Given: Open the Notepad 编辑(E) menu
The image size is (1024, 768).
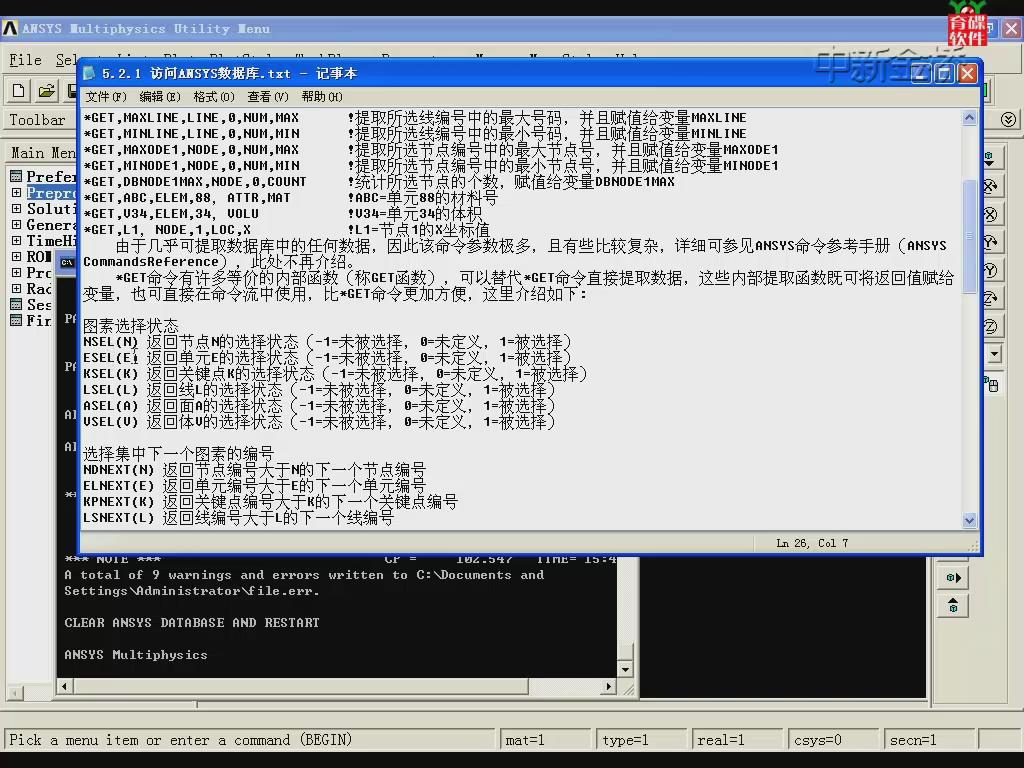Looking at the screenshot, I should (x=160, y=97).
